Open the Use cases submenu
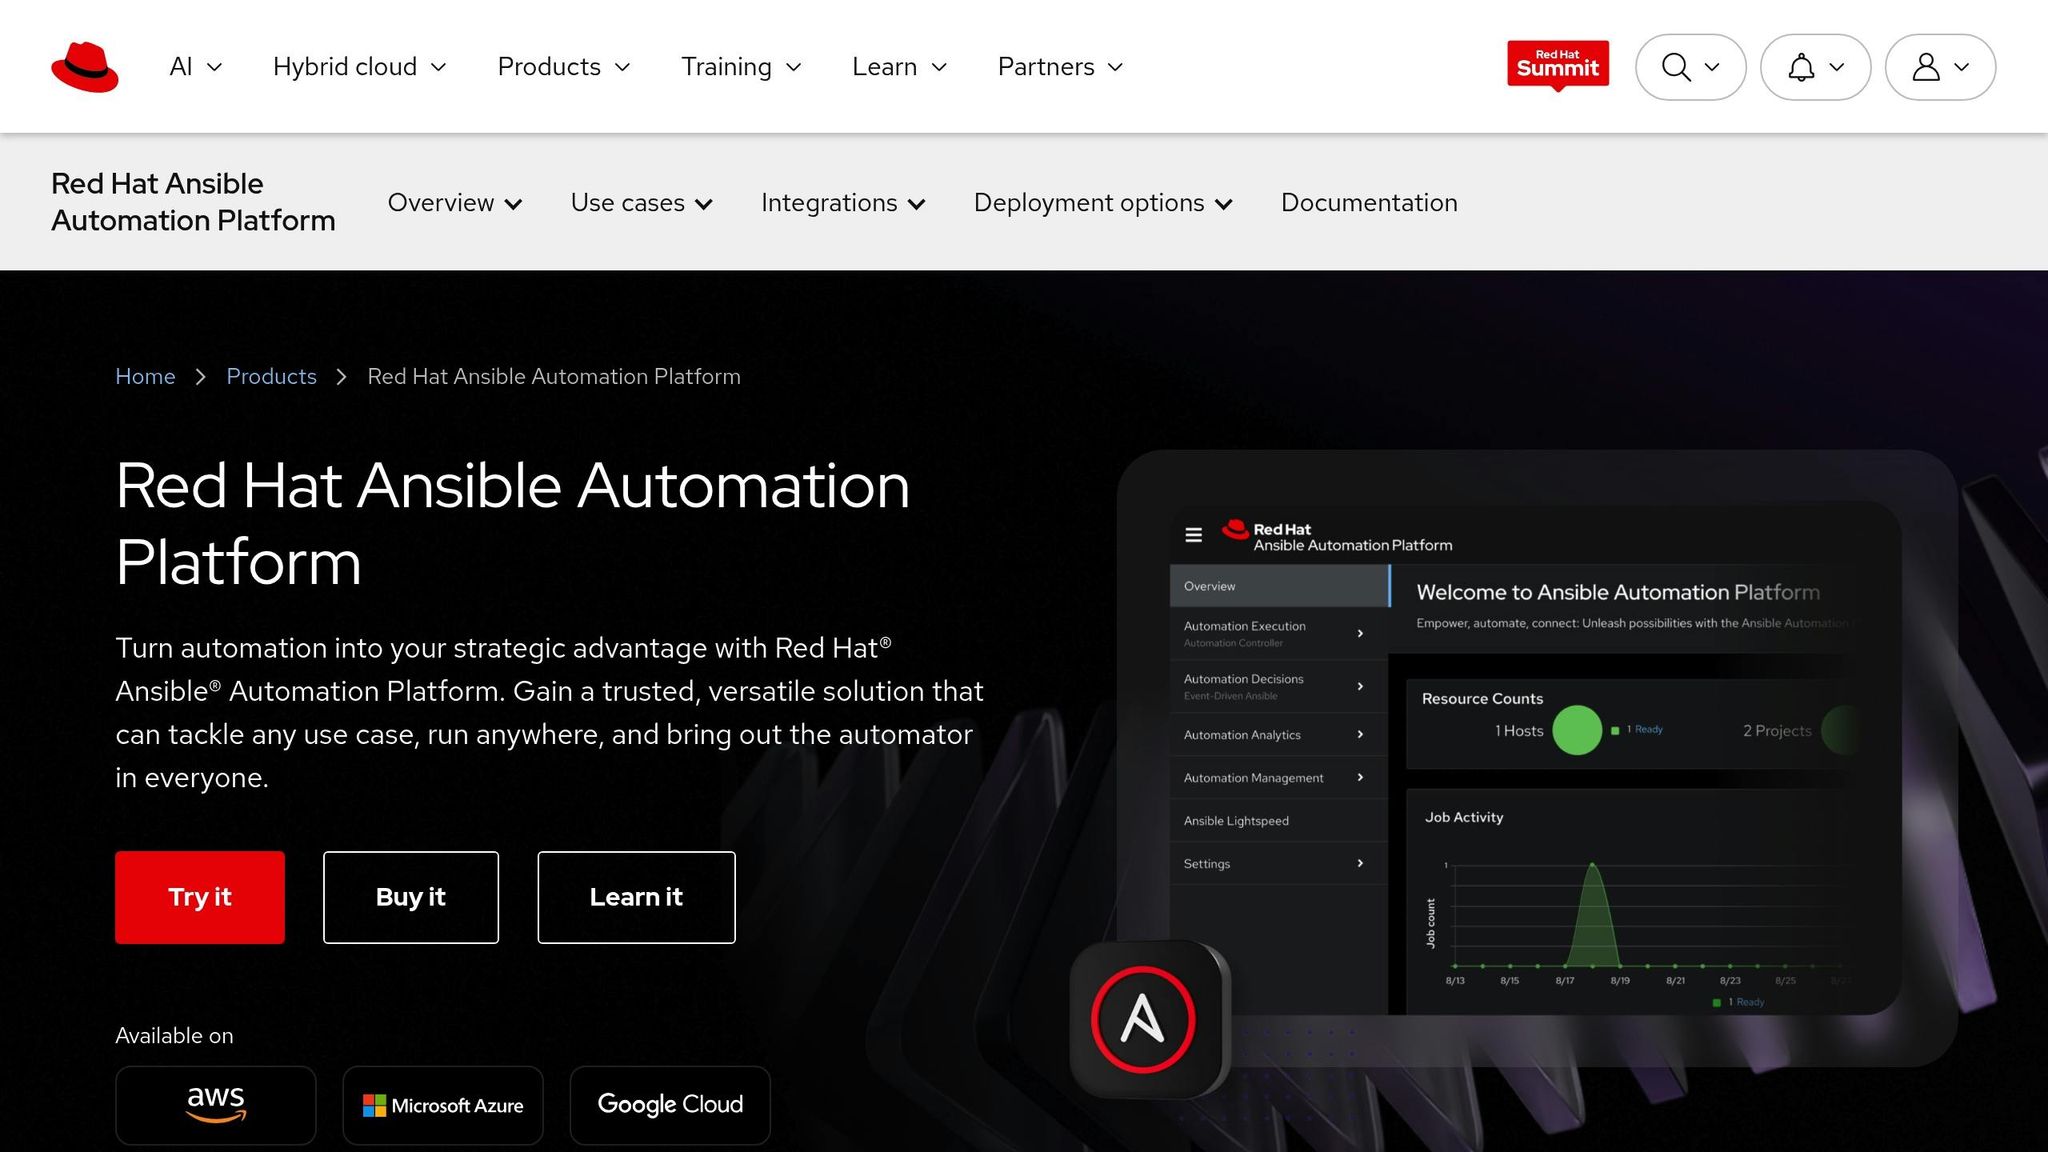The image size is (2048, 1152). pos(642,203)
